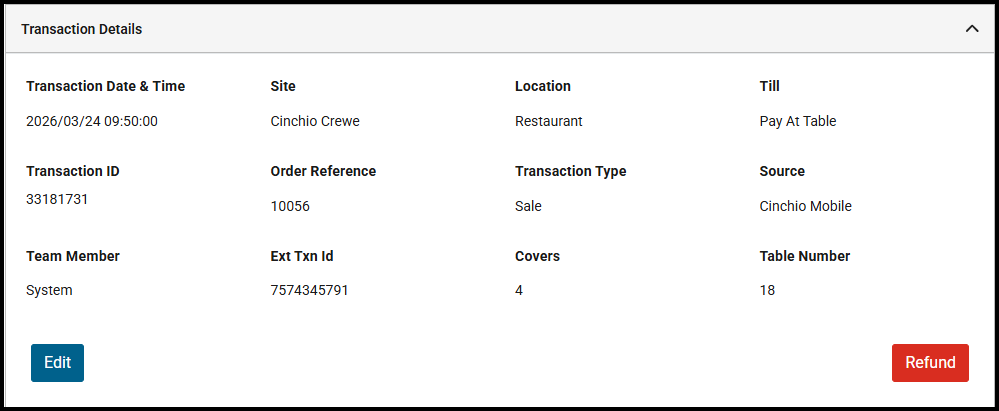This screenshot has height=411, width=999.
Task: Select the Covers value 4
Action: (x=519, y=290)
